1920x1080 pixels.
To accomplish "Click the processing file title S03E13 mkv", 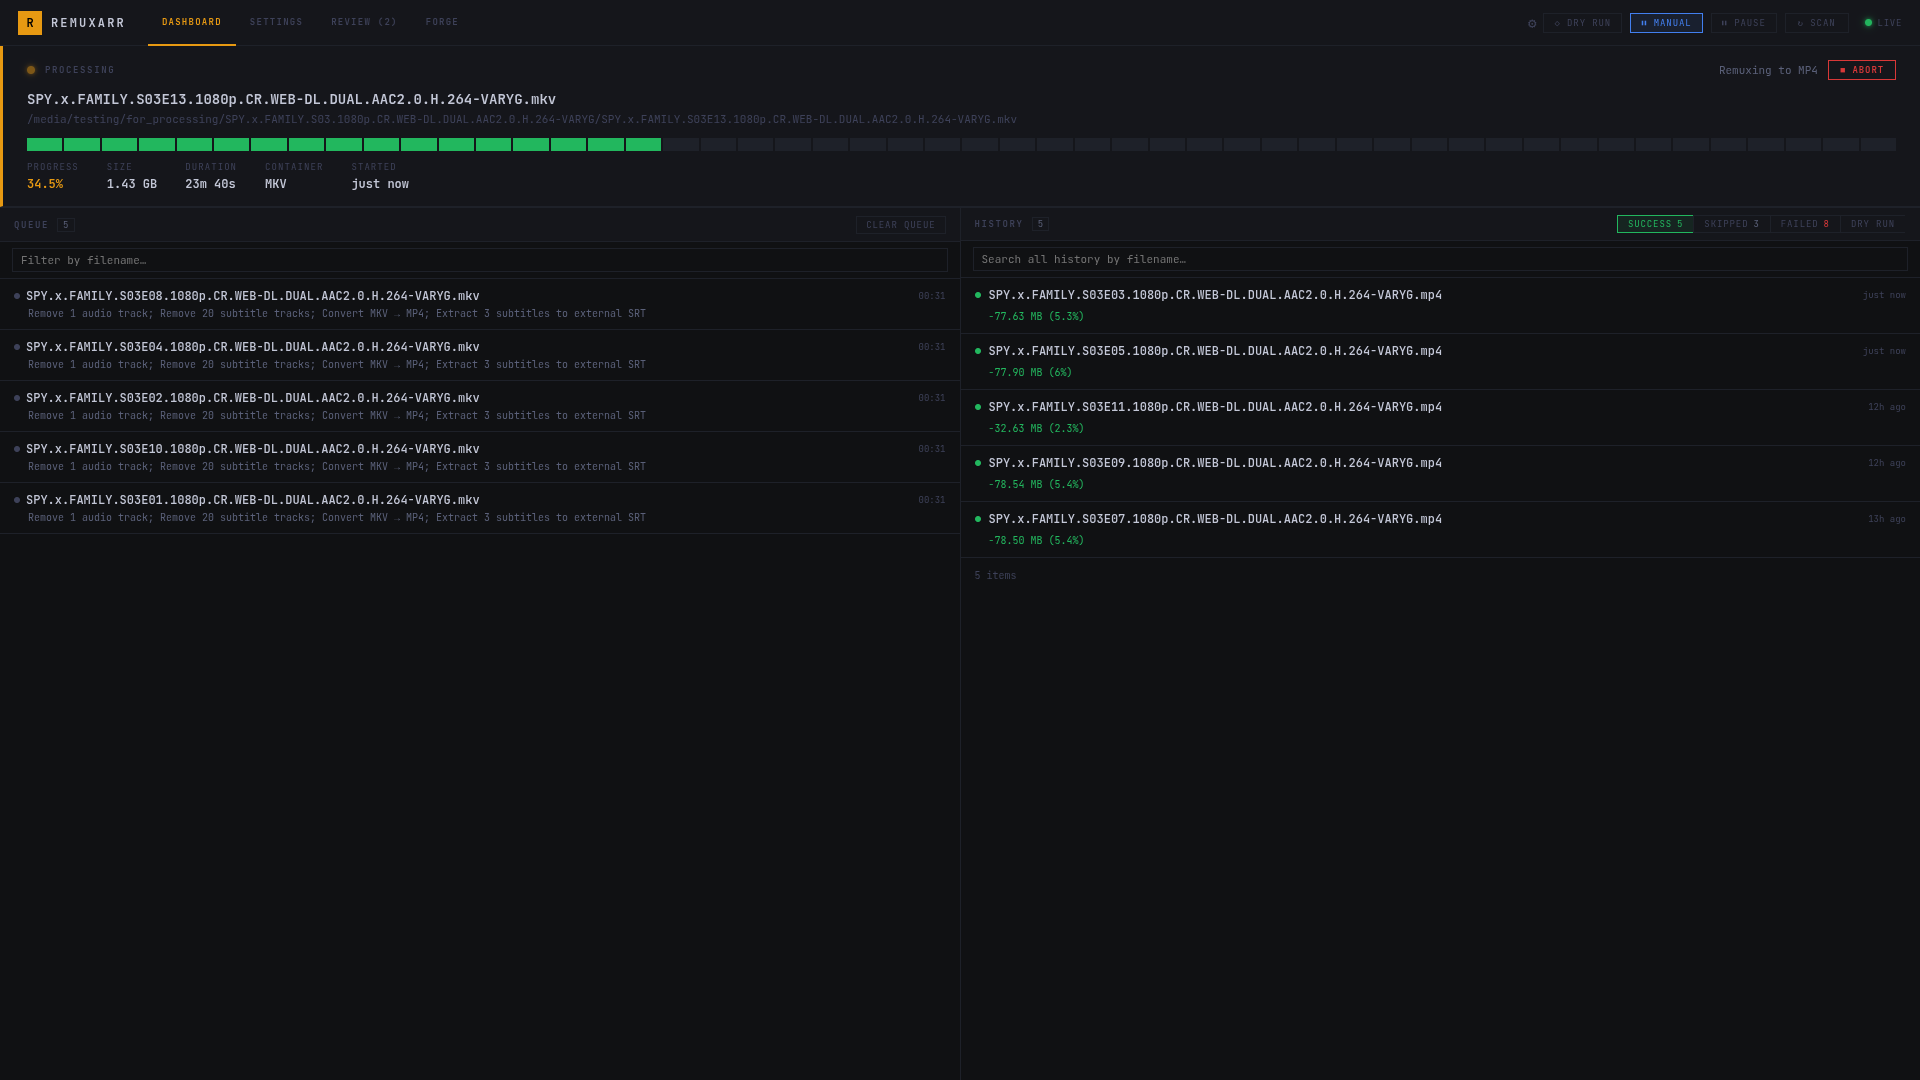I will coord(291,100).
